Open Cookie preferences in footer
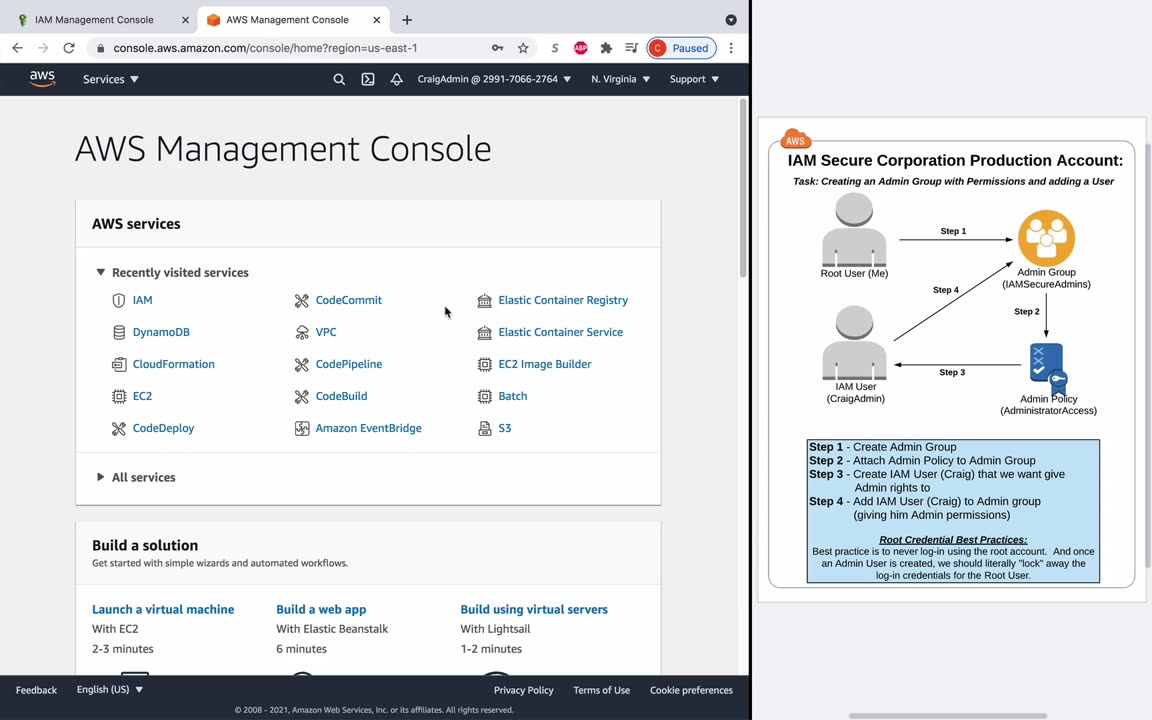Screen dimensions: 1152x720 pos(691,691)
